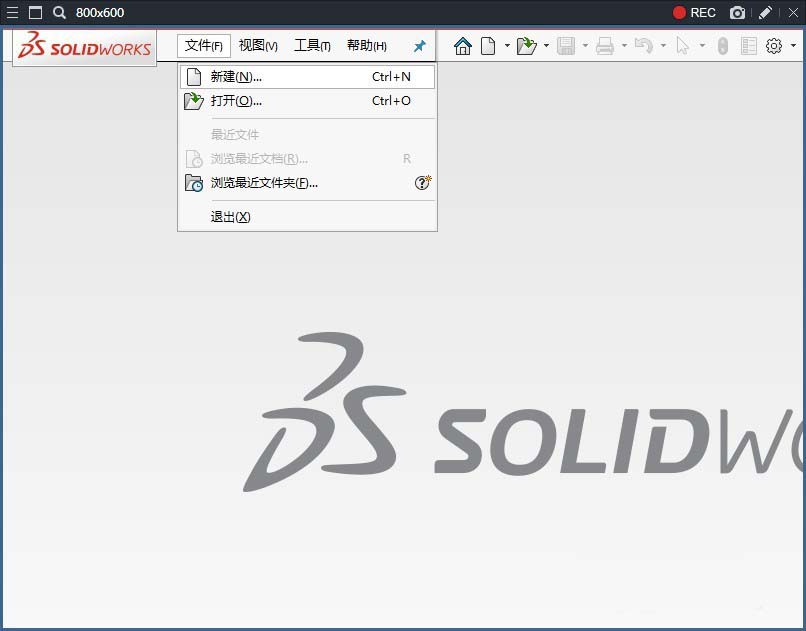The height and width of the screenshot is (631, 806).
Task: Click the window frame icon in the recorder bar
Action: point(35,12)
